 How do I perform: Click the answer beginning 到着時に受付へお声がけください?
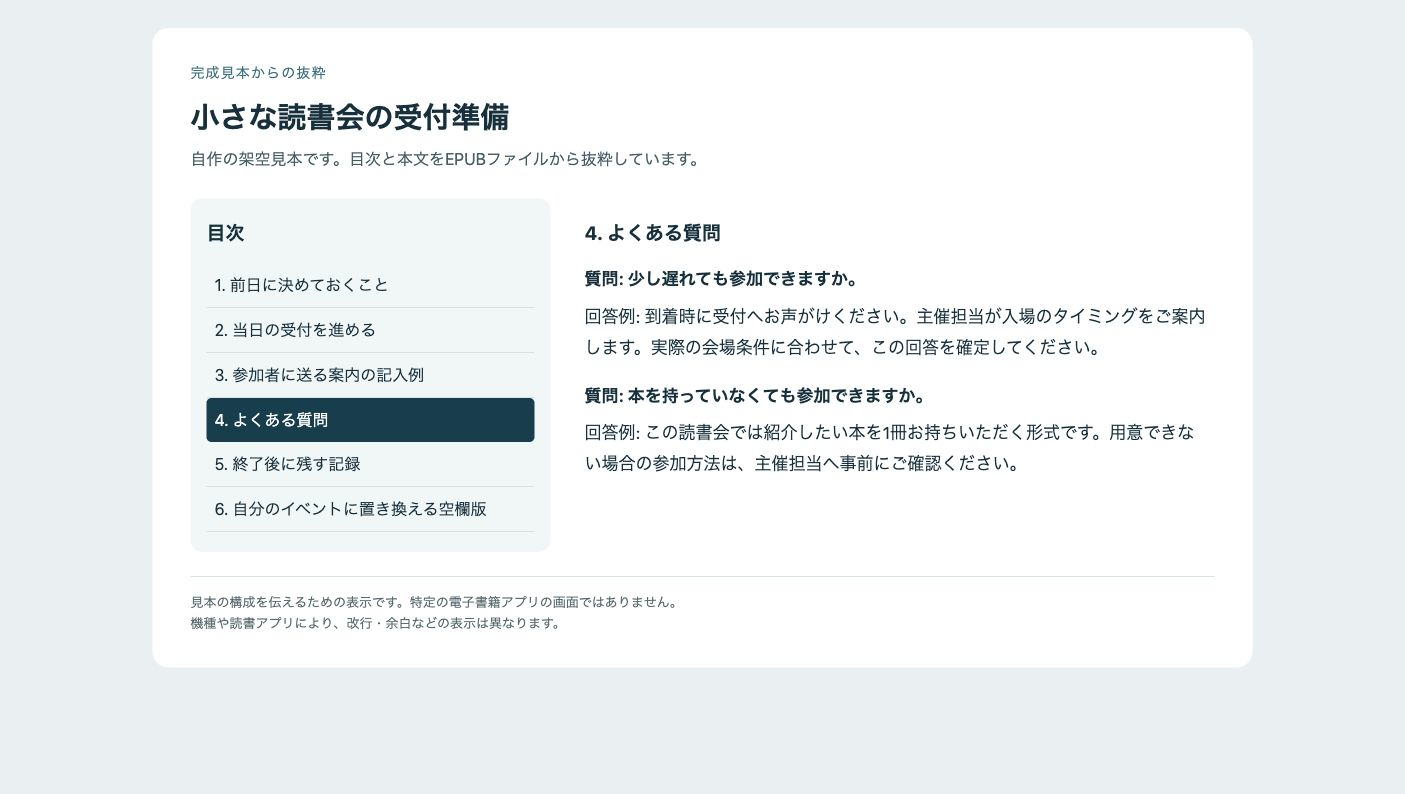(x=896, y=332)
